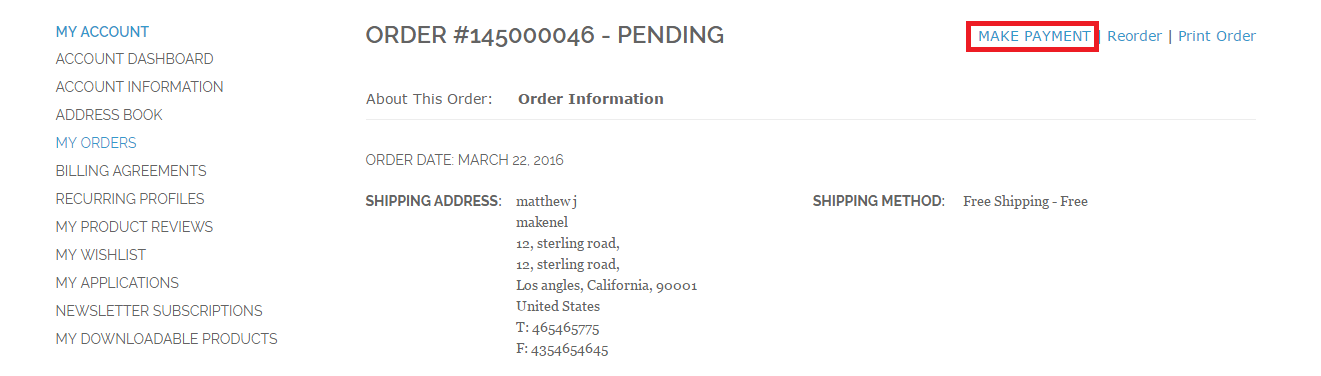Go to Account Dashboard

(134, 59)
